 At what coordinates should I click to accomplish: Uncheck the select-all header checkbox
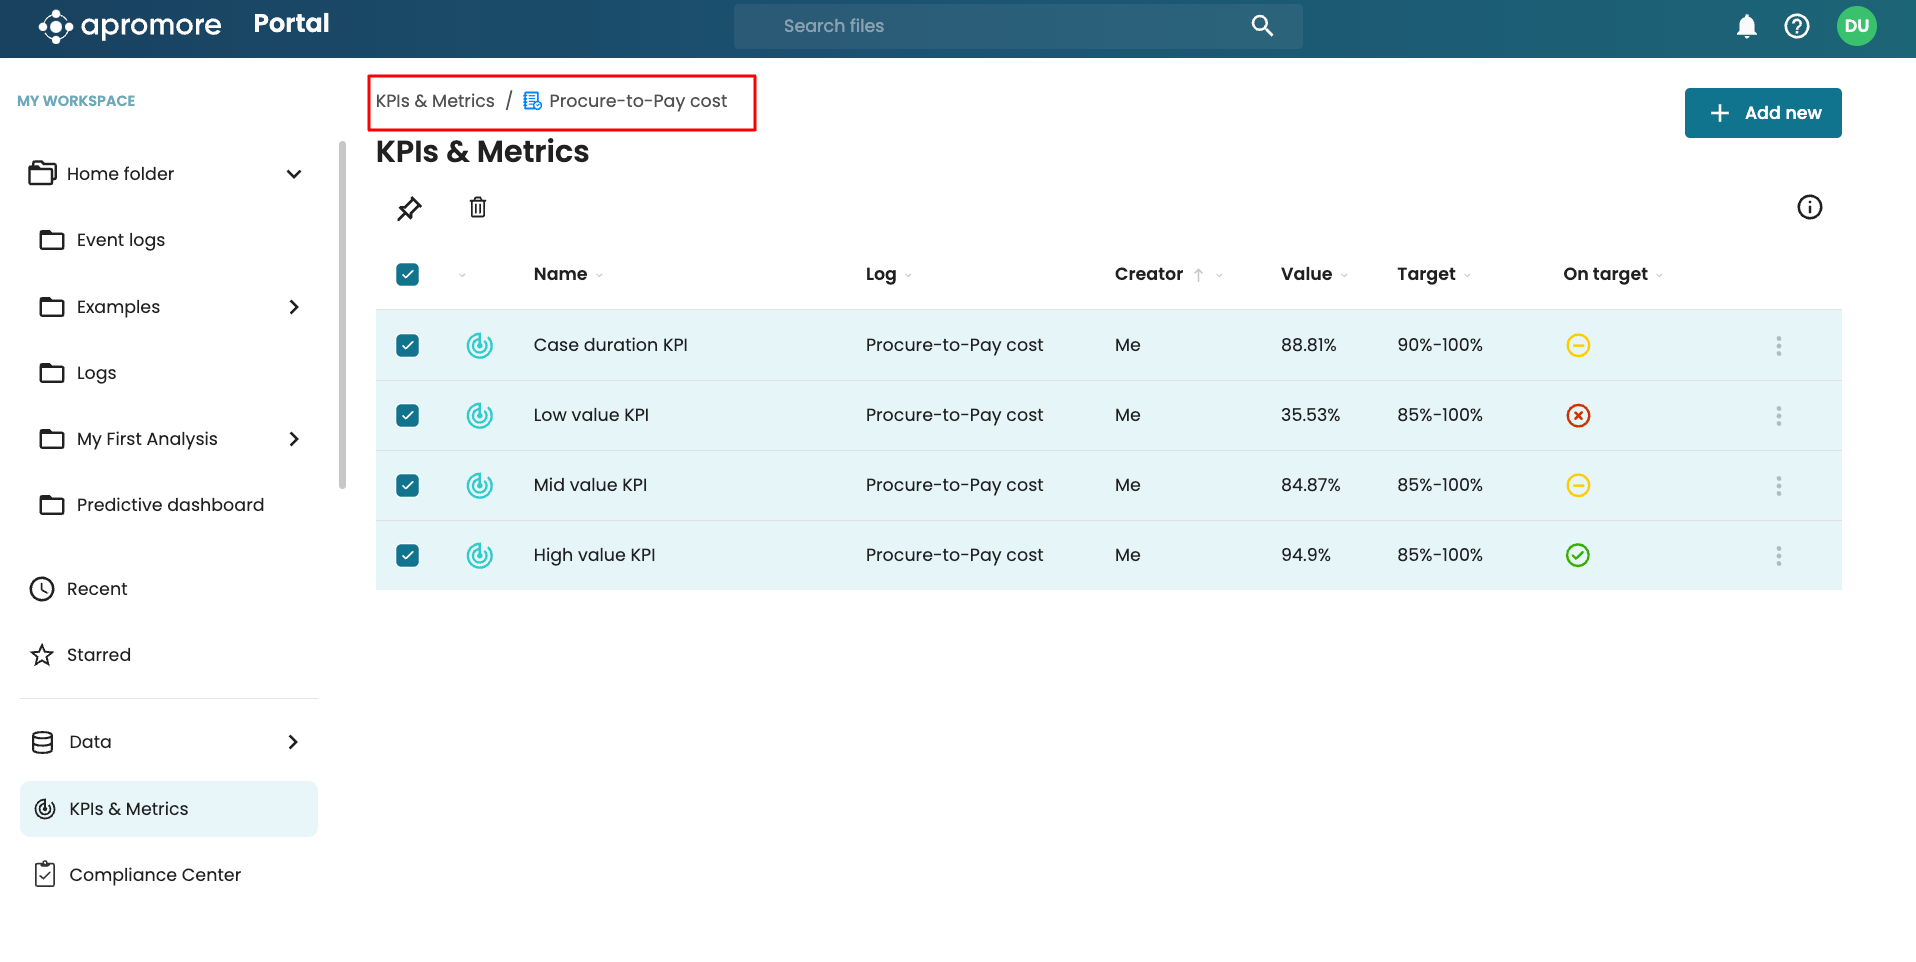(x=407, y=274)
